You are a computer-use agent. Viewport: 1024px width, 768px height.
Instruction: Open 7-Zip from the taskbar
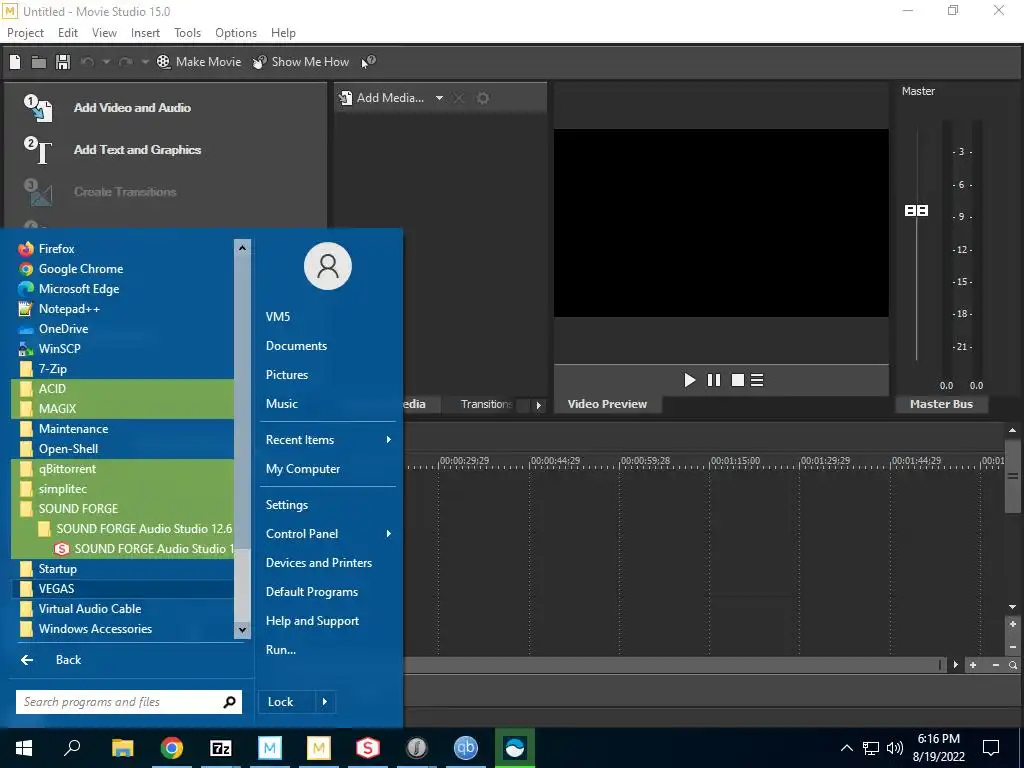pyautogui.click(x=221, y=748)
